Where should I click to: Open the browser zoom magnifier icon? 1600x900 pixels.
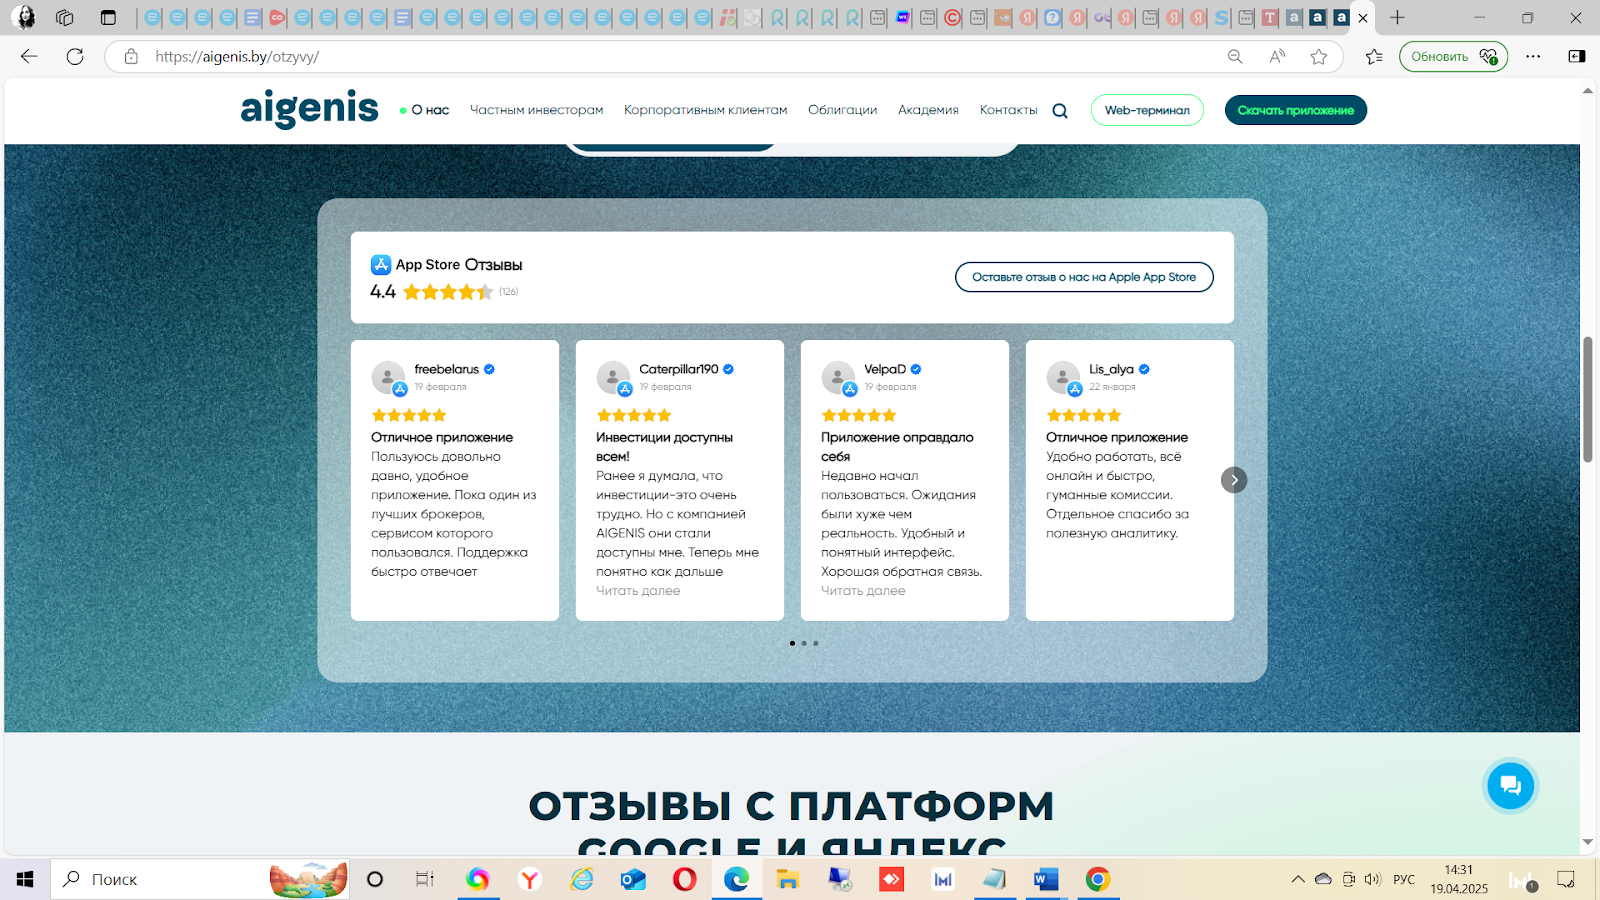(1235, 57)
